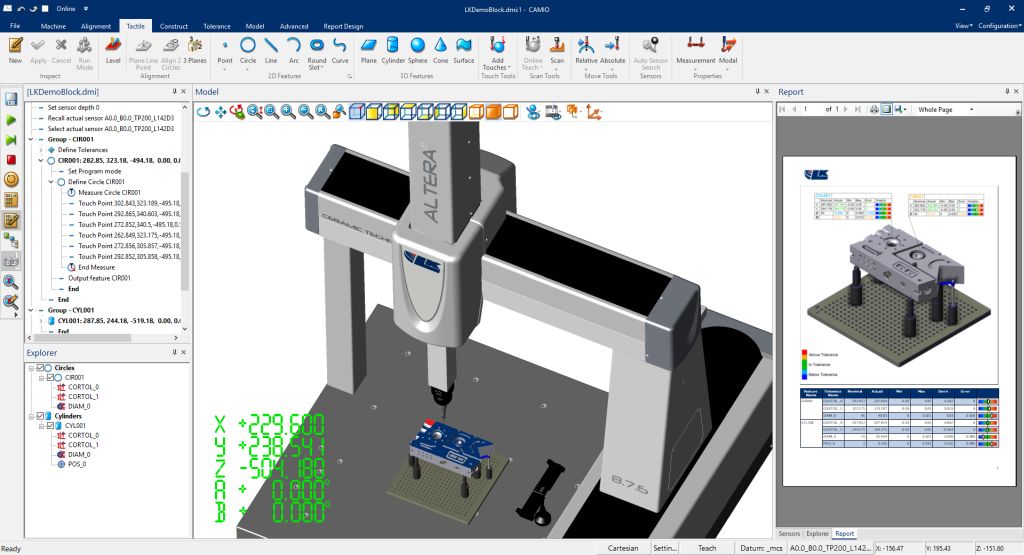Click the rotate view icon in Model toolbar
The height and width of the screenshot is (555, 1024).
[x=203, y=112]
